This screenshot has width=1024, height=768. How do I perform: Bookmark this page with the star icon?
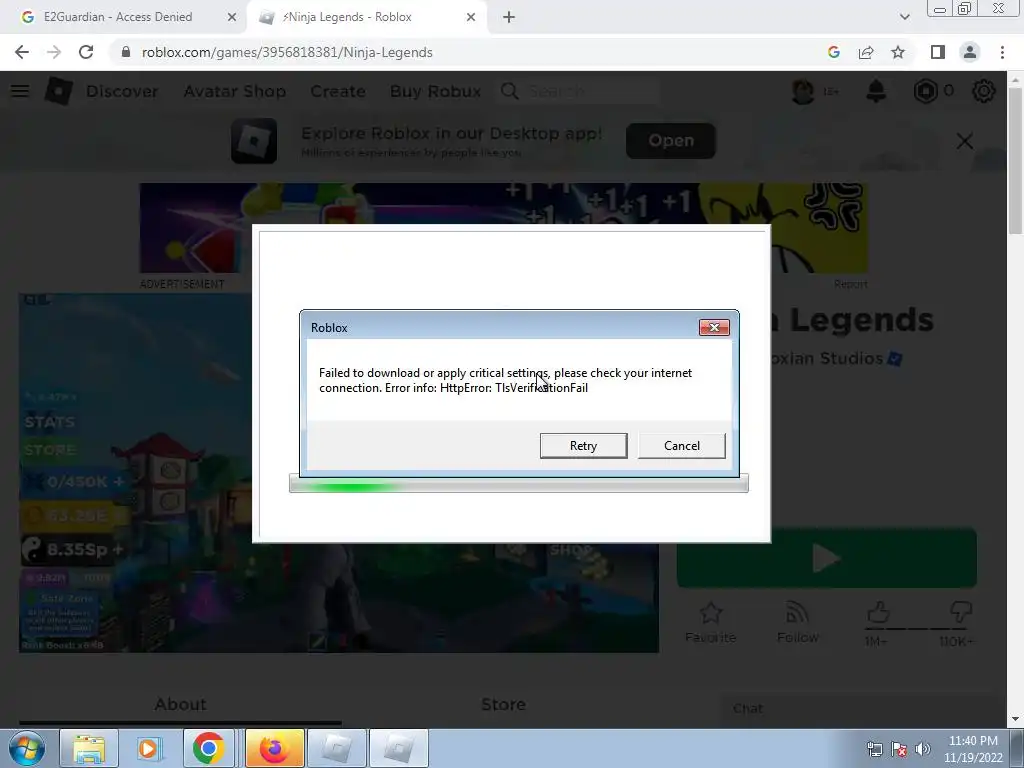point(898,52)
